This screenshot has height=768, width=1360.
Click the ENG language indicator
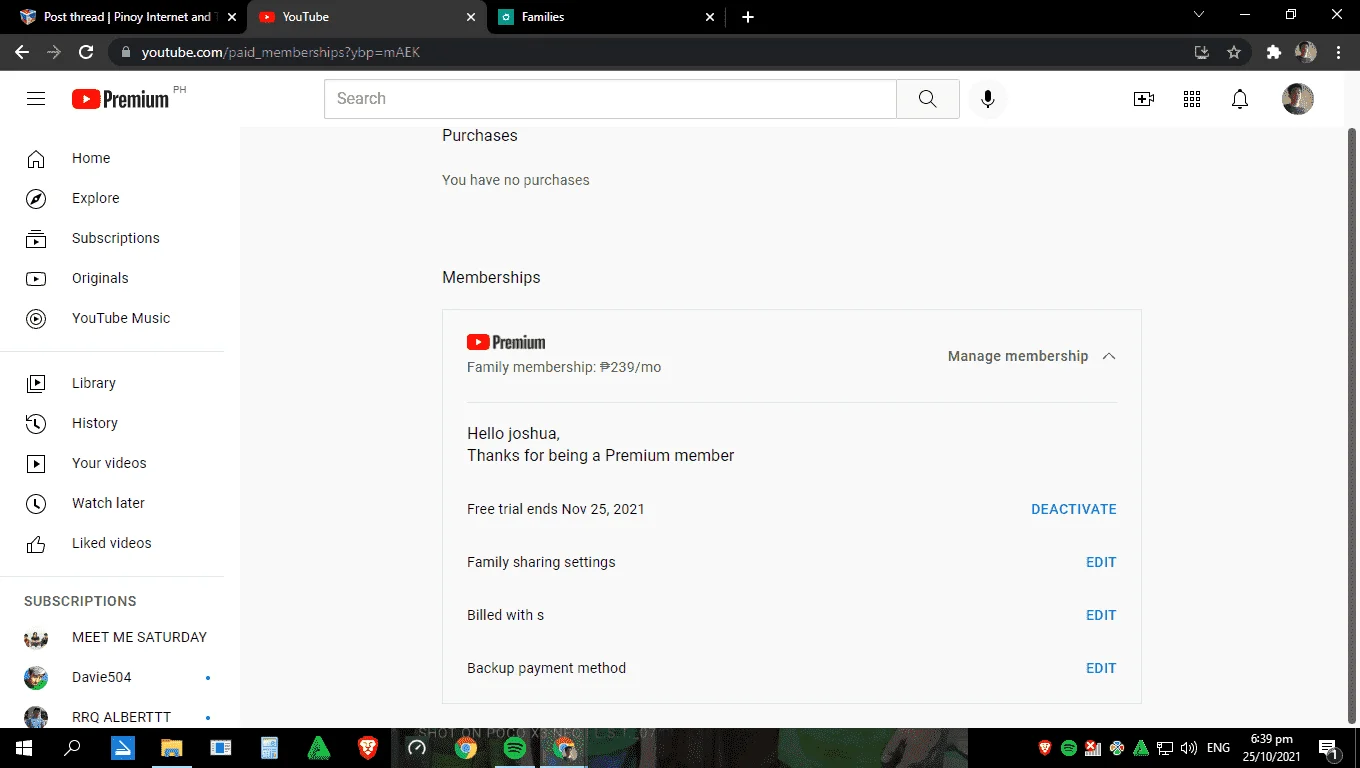click(1218, 748)
